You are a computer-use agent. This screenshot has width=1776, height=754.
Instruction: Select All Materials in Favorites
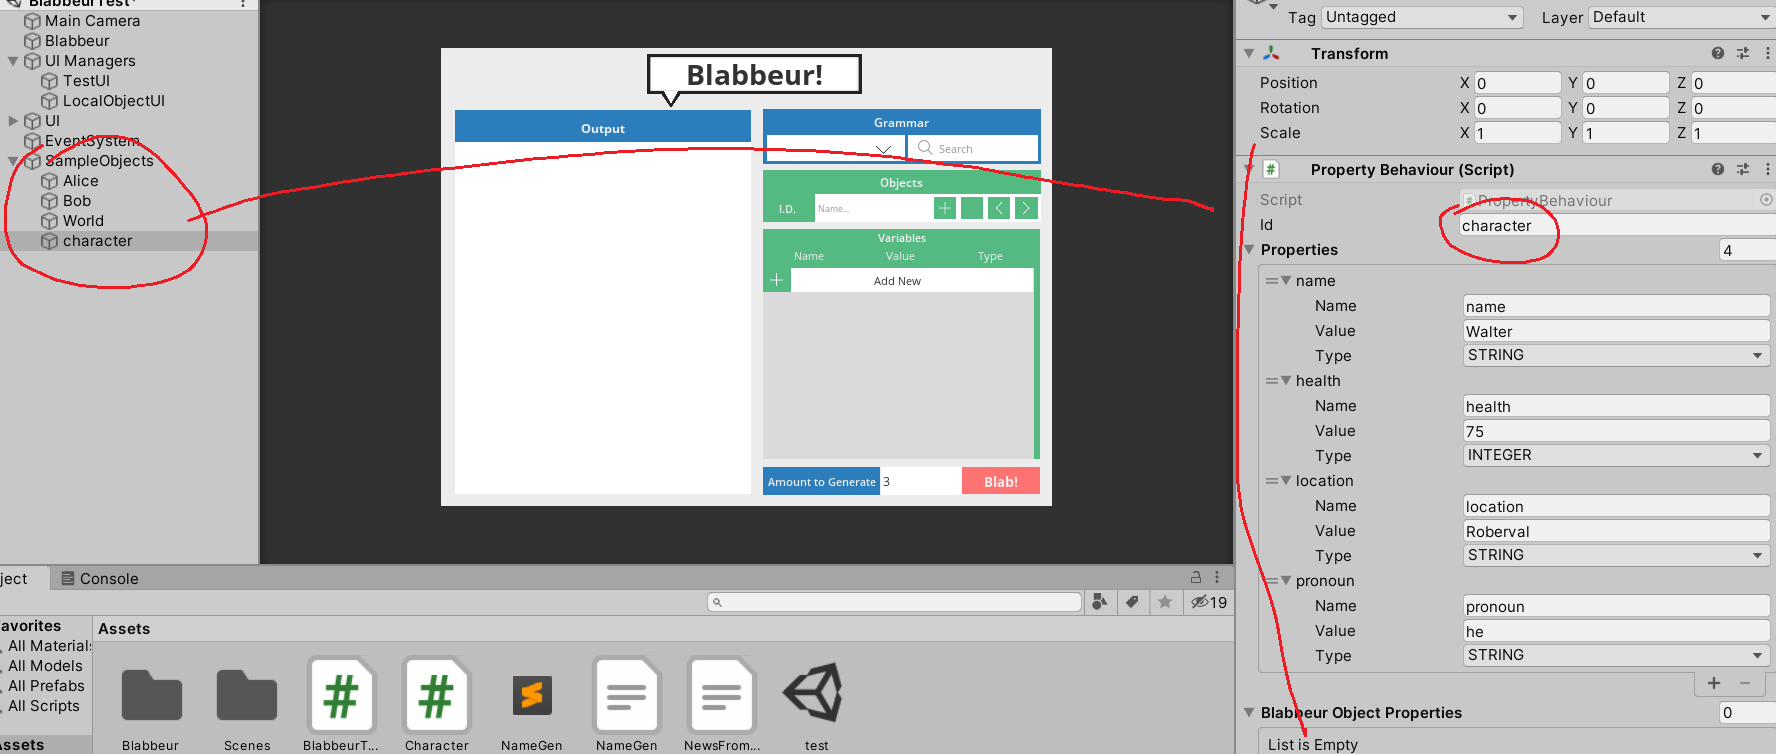(x=47, y=646)
